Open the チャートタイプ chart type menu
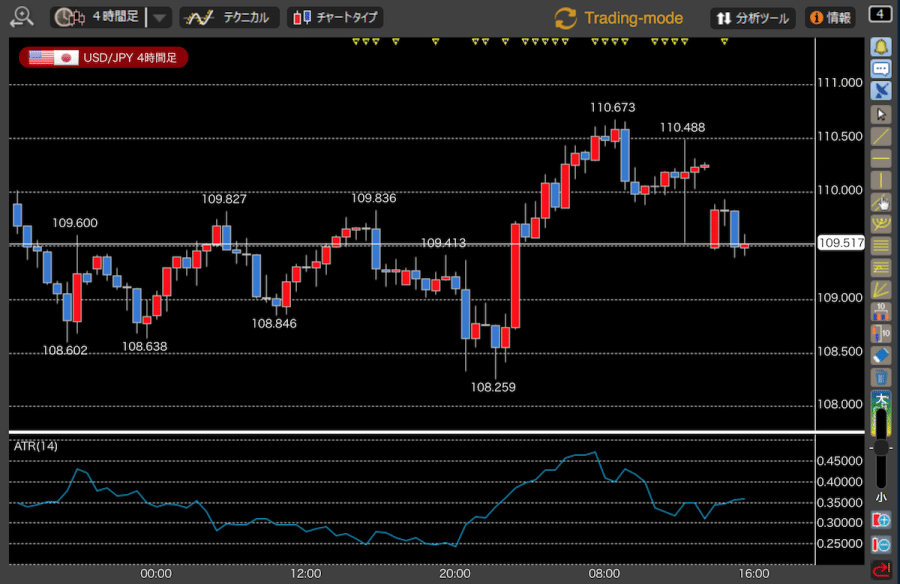900x584 pixels. pos(335,18)
